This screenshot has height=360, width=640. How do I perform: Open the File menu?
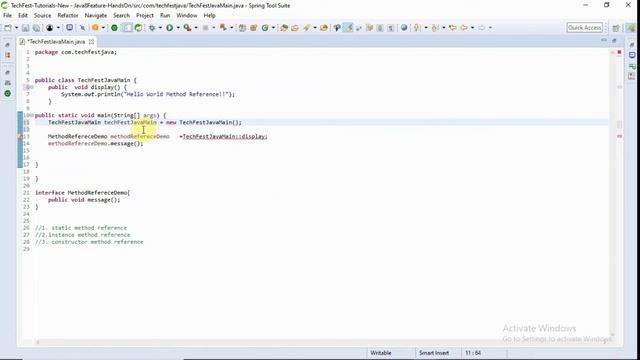7,16
